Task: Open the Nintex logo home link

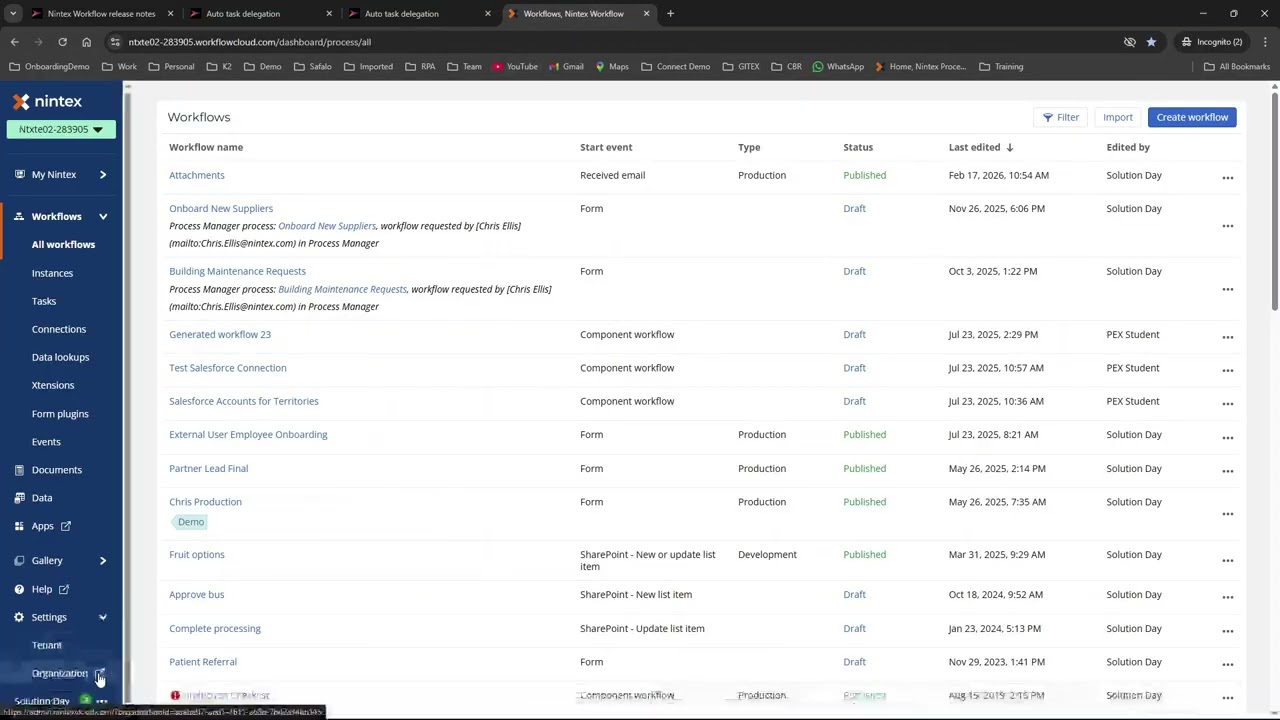Action: pos(47,101)
